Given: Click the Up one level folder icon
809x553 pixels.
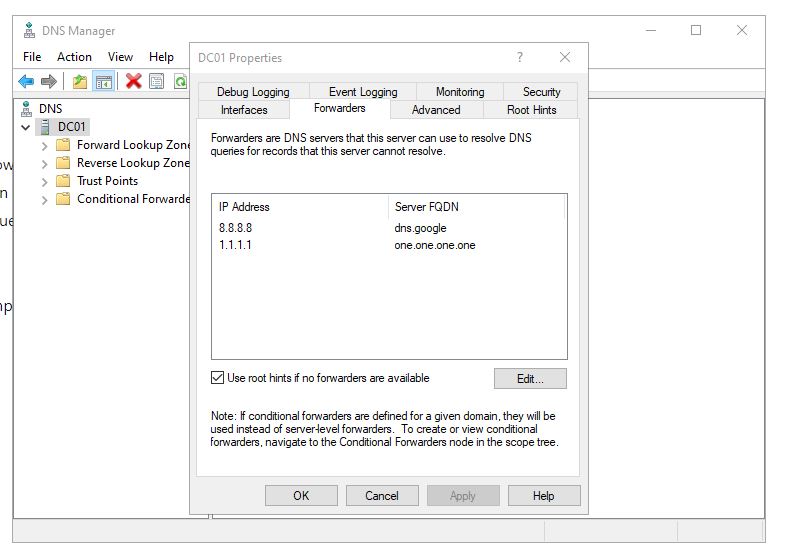Looking at the screenshot, I should 79,81.
